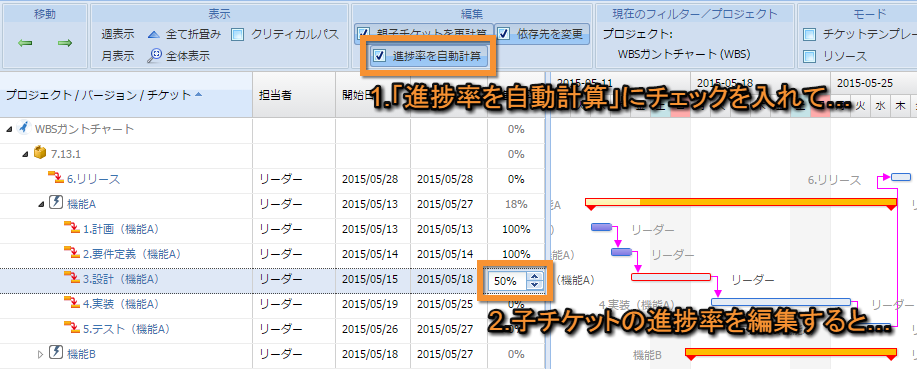Click the green right arrow move icon
The width and height of the screenshot is (917, 369).
pos(64,43)
